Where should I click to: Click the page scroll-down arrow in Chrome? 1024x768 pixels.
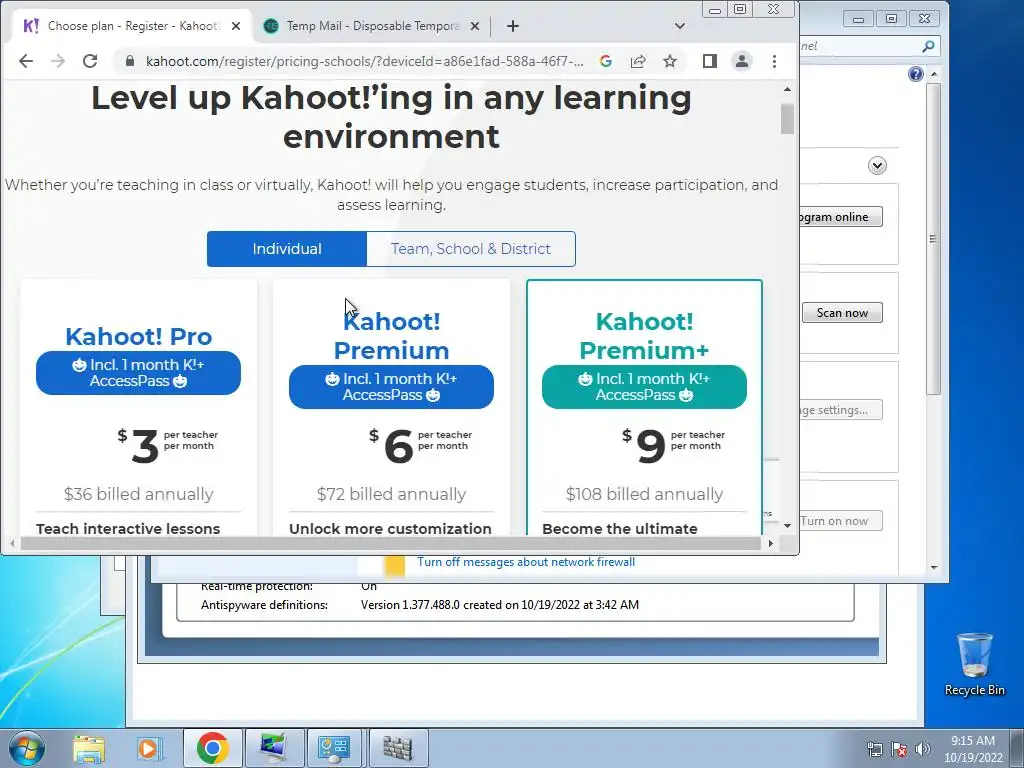click(788, 526)
